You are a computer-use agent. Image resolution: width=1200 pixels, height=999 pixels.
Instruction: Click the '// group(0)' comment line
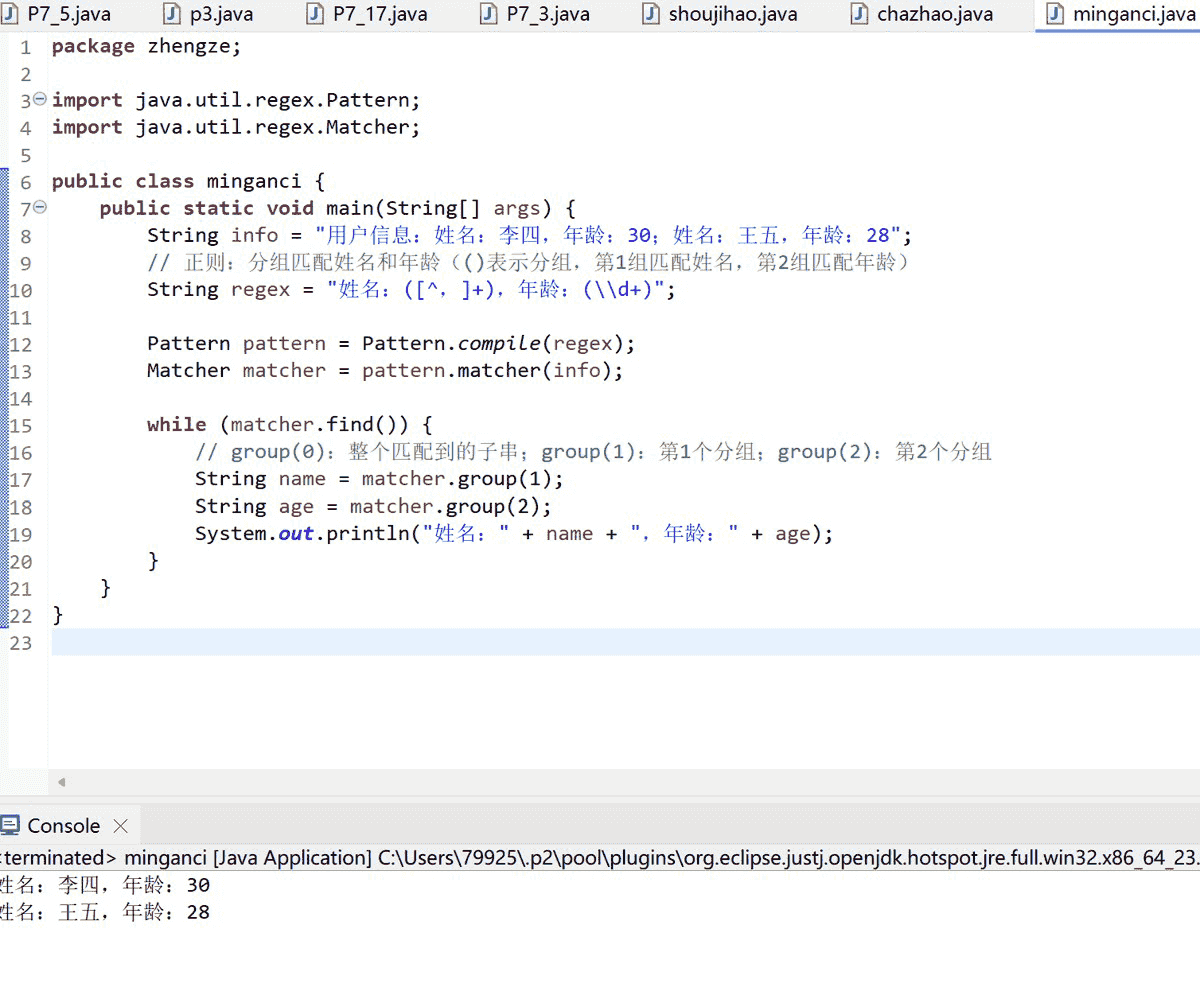[593, 451]
